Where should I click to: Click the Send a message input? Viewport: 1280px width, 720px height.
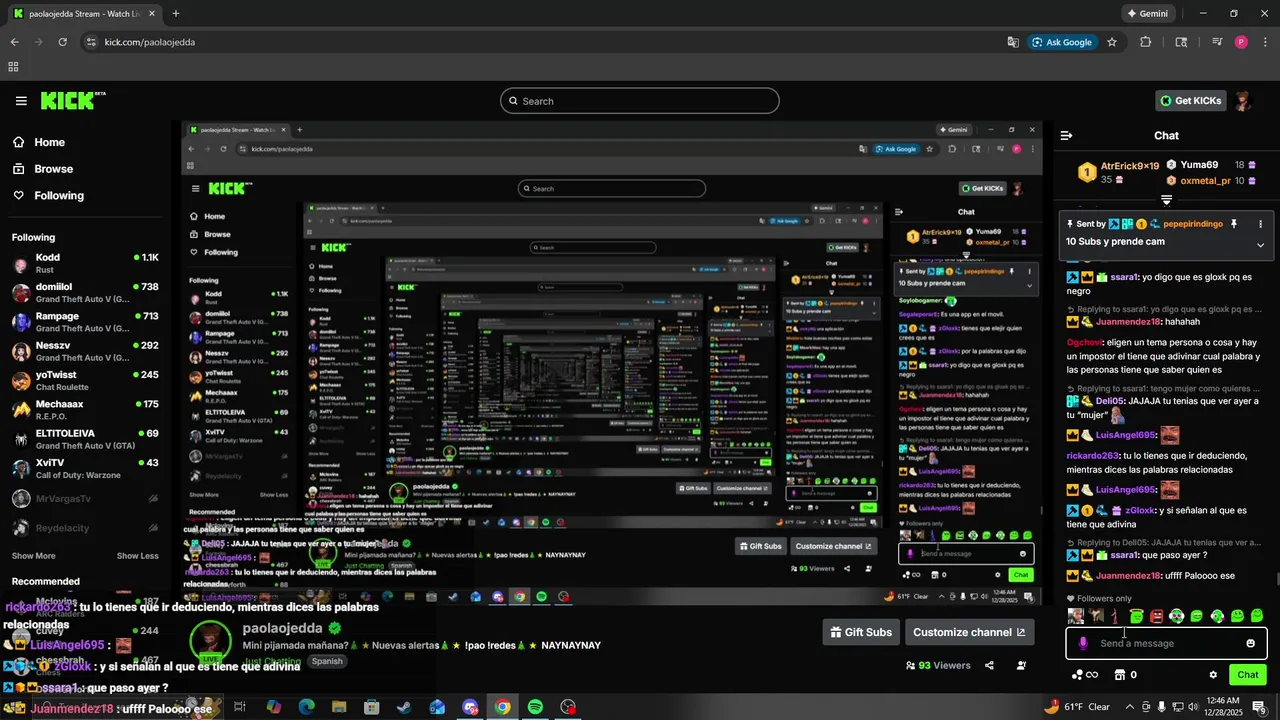pyautogui.click(x=1165, y=643)
